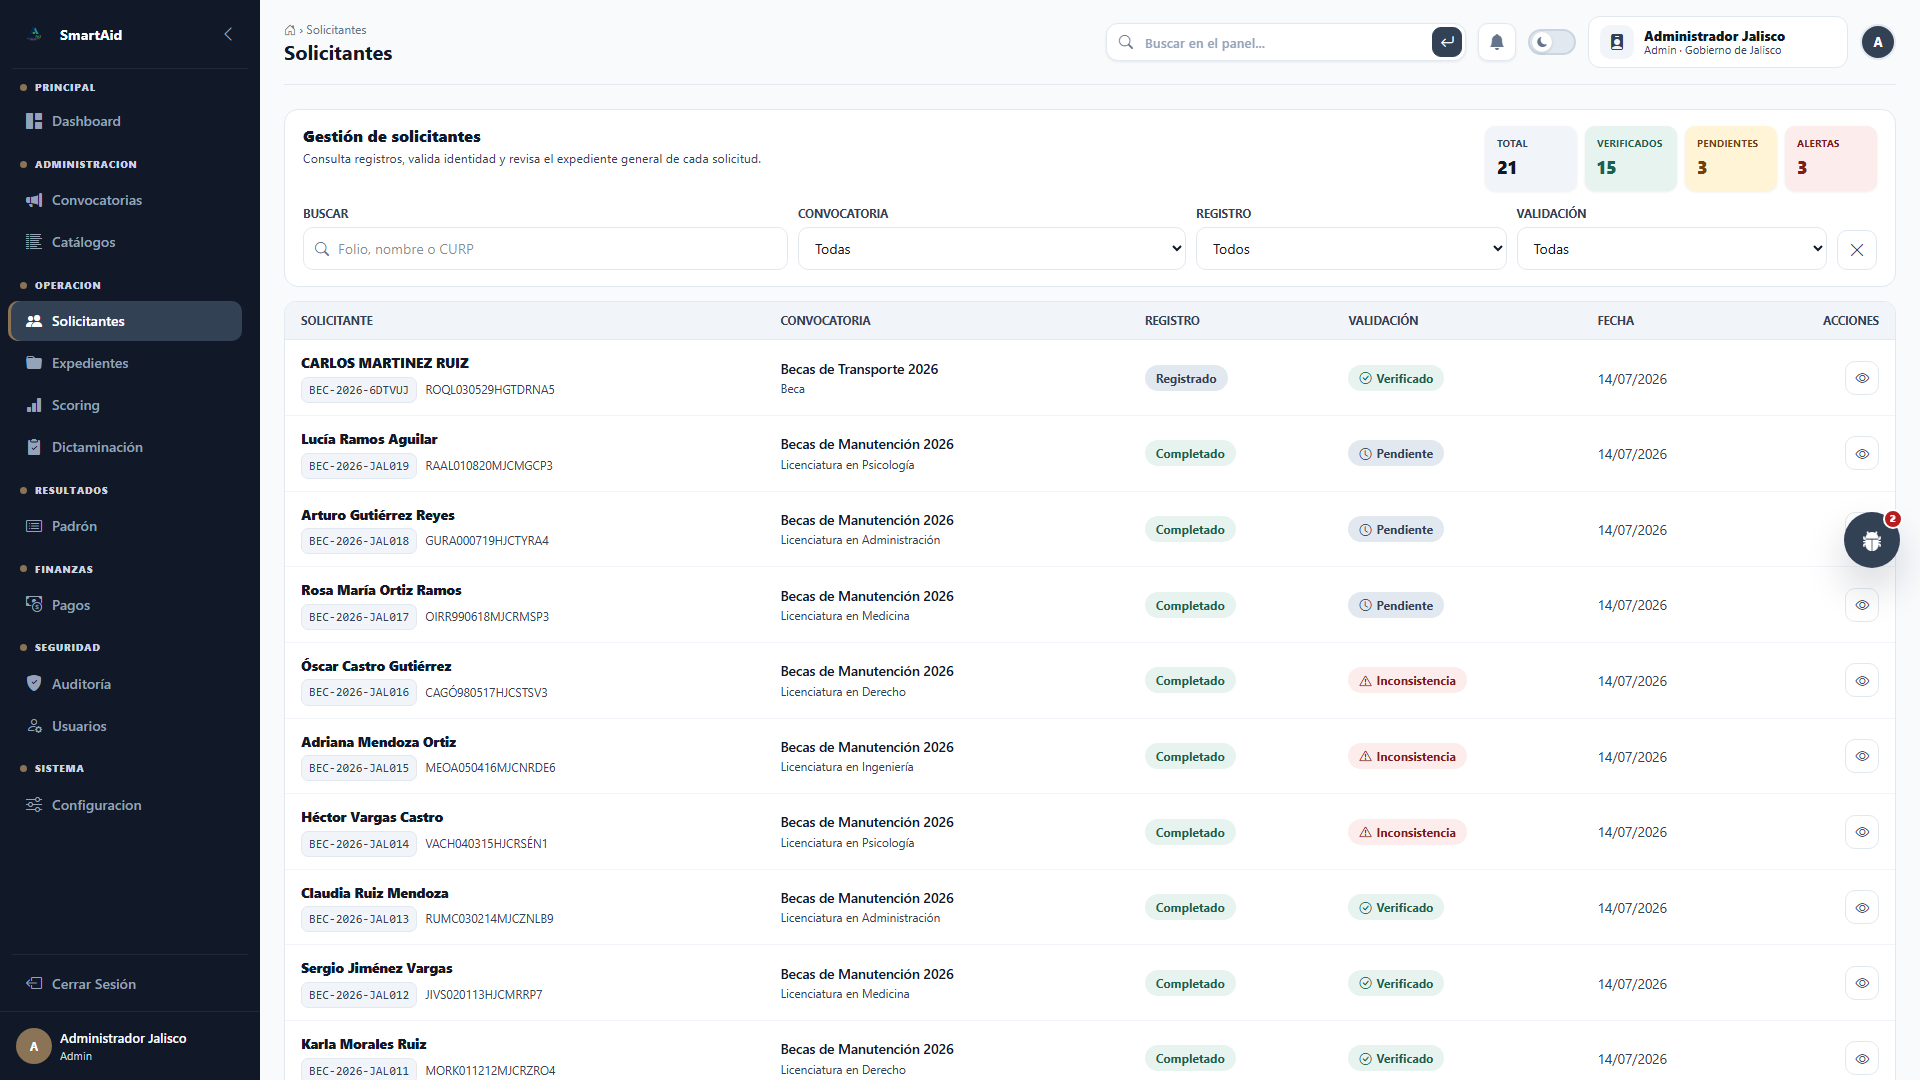The image size is (1920, 1080).
Task: Click the Configuracion sliders icon
Action: [x=34, y=805]
